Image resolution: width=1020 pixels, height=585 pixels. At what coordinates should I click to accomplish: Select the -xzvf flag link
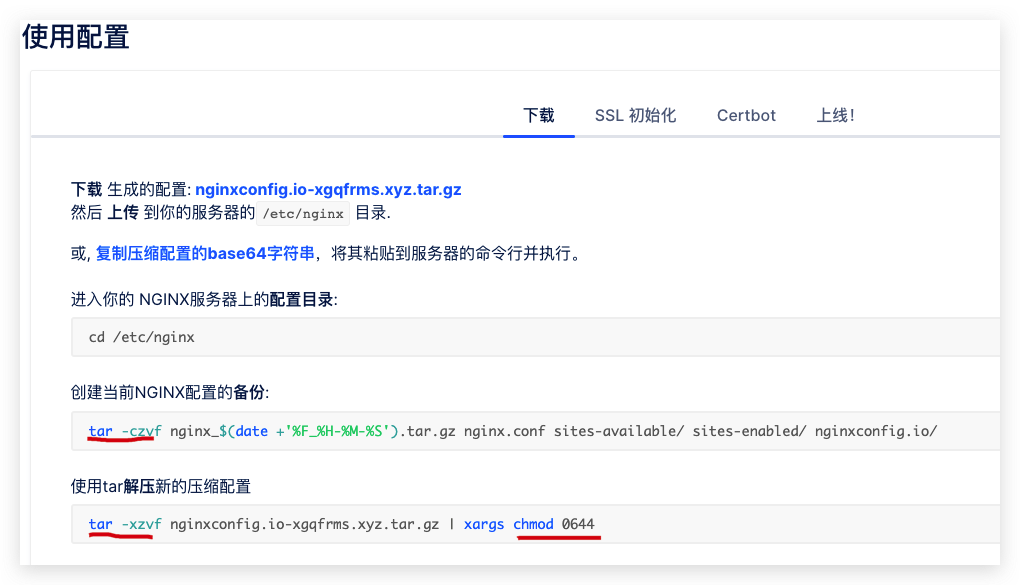coord(139,523)
